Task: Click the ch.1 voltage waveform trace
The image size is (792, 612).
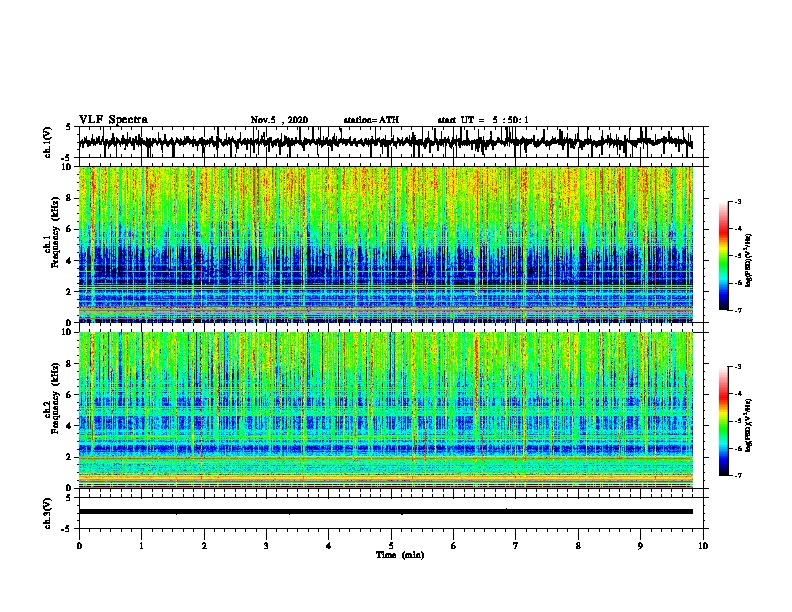Action: [385, 142]
